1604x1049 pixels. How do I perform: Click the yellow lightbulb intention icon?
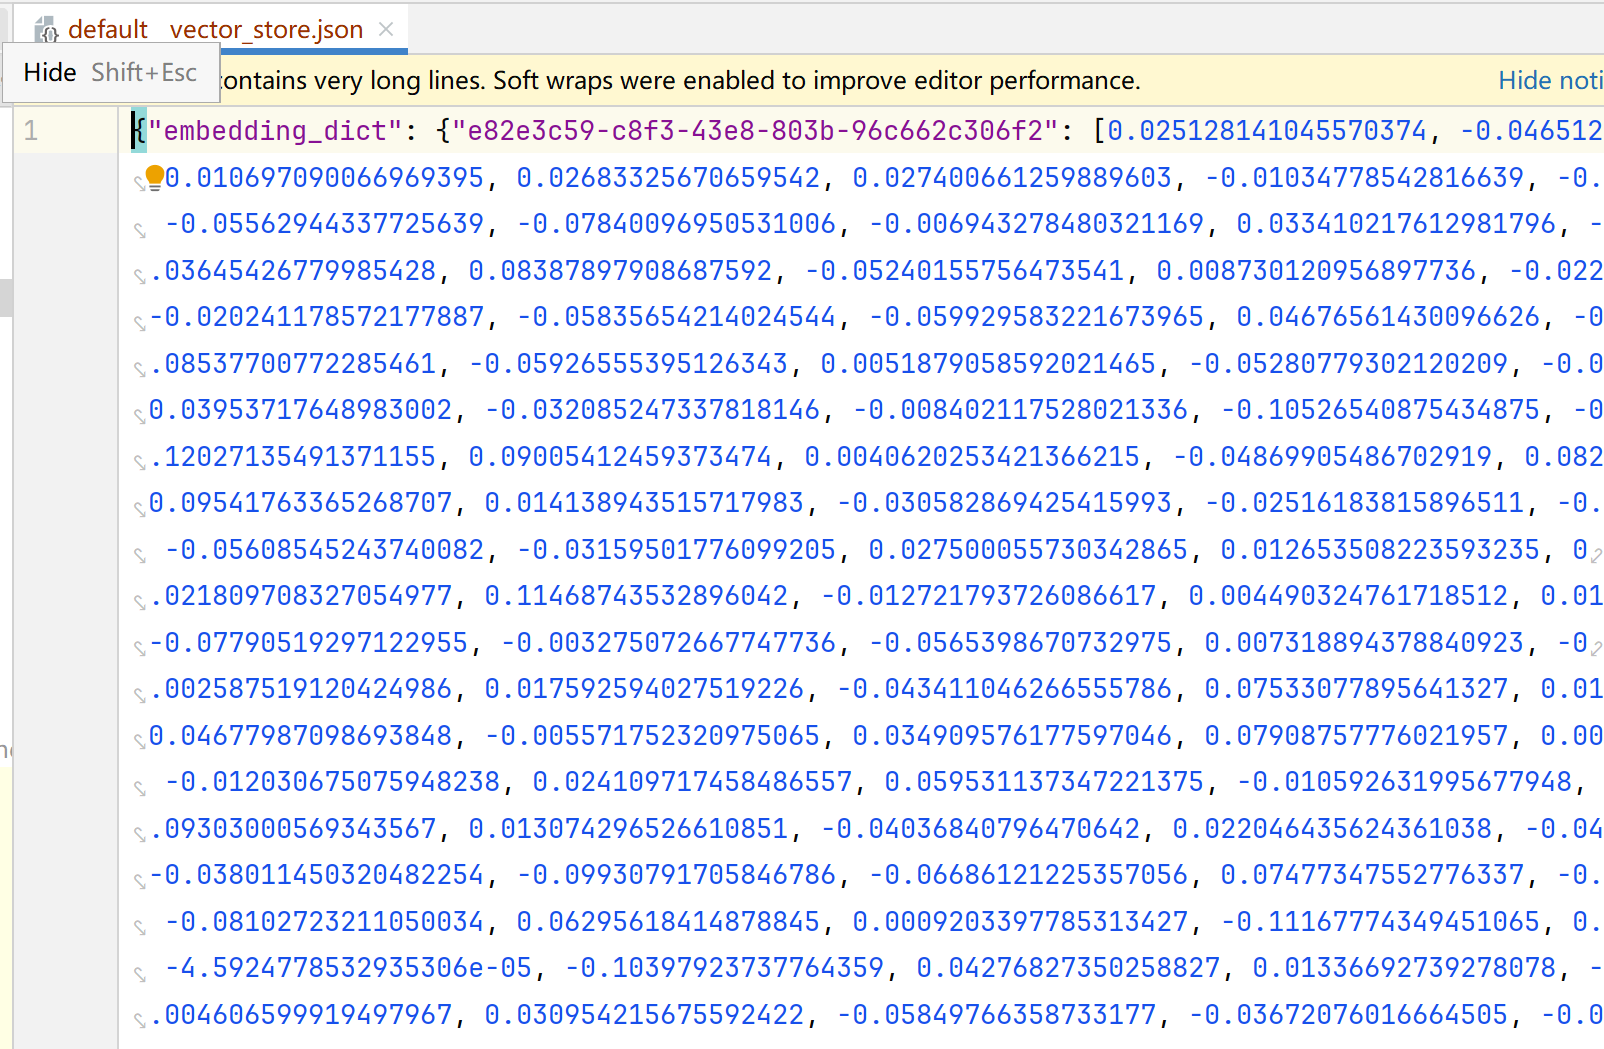(154, 178)
